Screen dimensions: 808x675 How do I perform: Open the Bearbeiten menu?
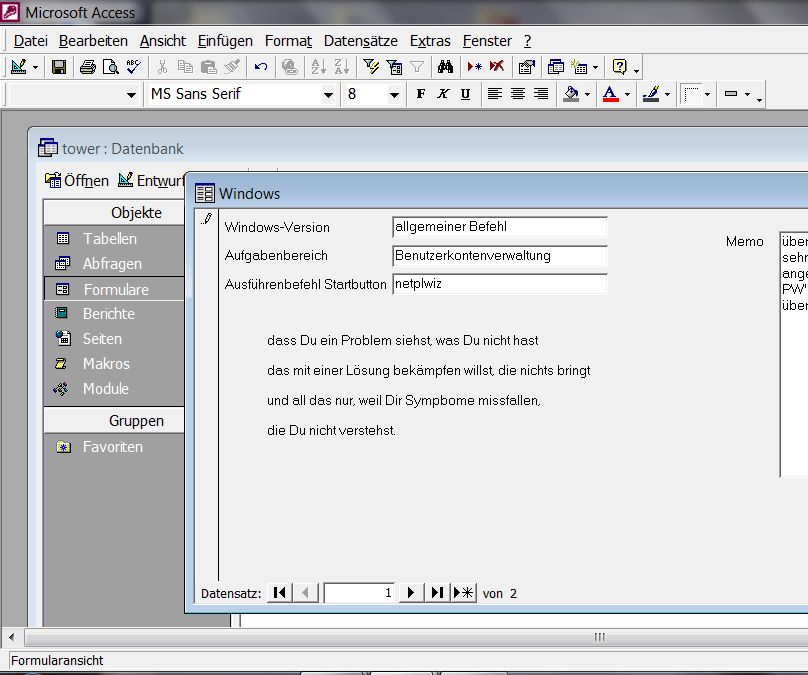pyautogui.click(x=93, y=41)
